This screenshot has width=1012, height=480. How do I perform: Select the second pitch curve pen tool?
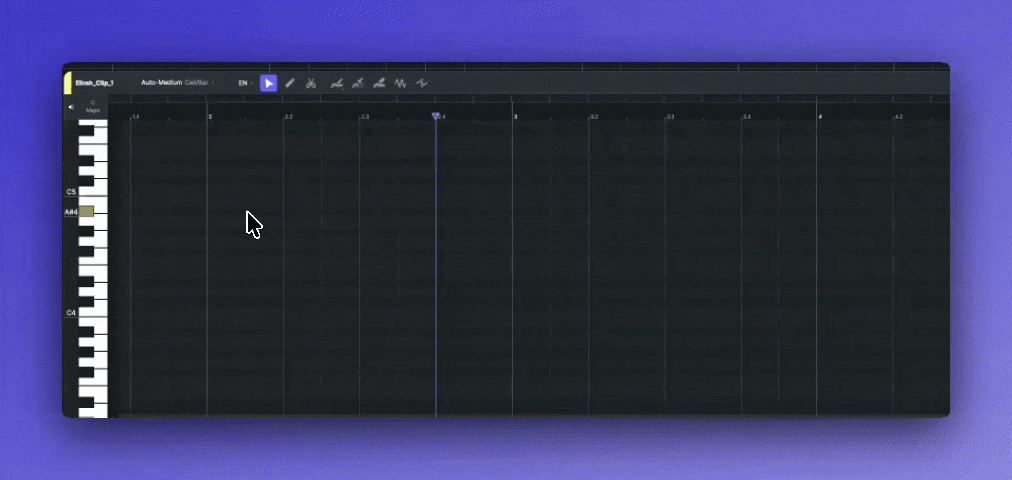[x=358, y=83]
